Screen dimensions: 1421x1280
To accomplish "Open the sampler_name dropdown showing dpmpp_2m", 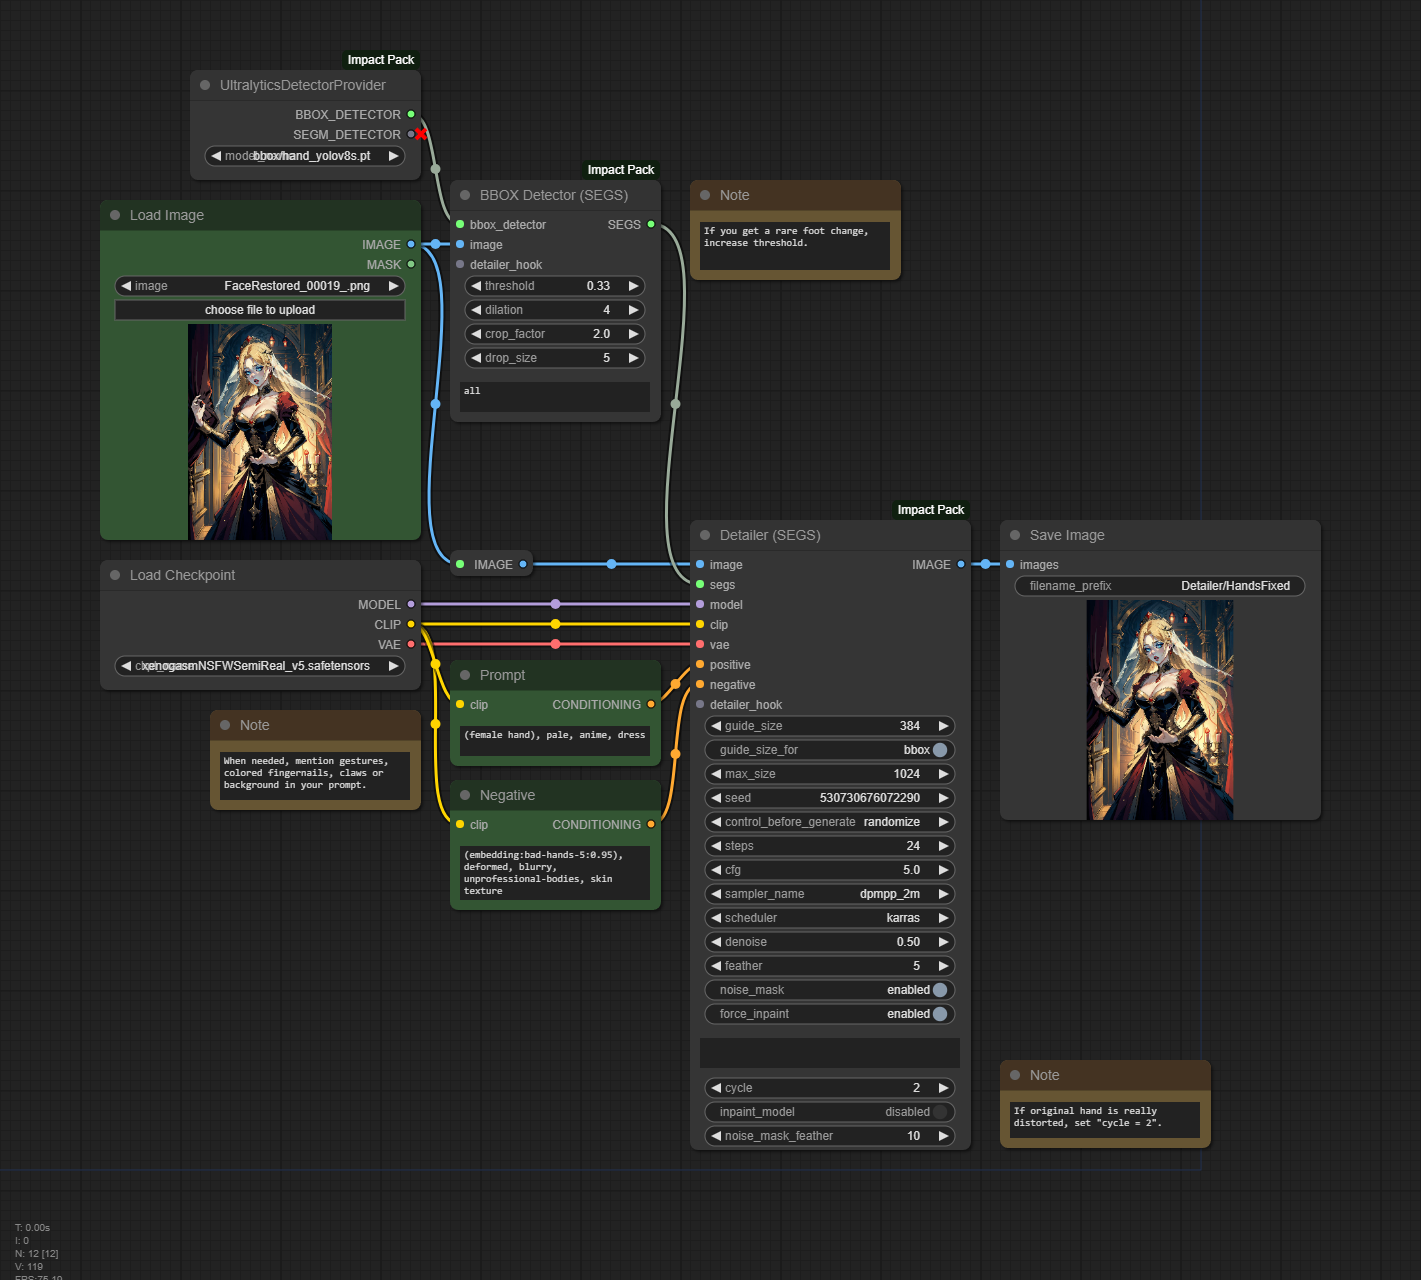I will (x=829, y=894).
